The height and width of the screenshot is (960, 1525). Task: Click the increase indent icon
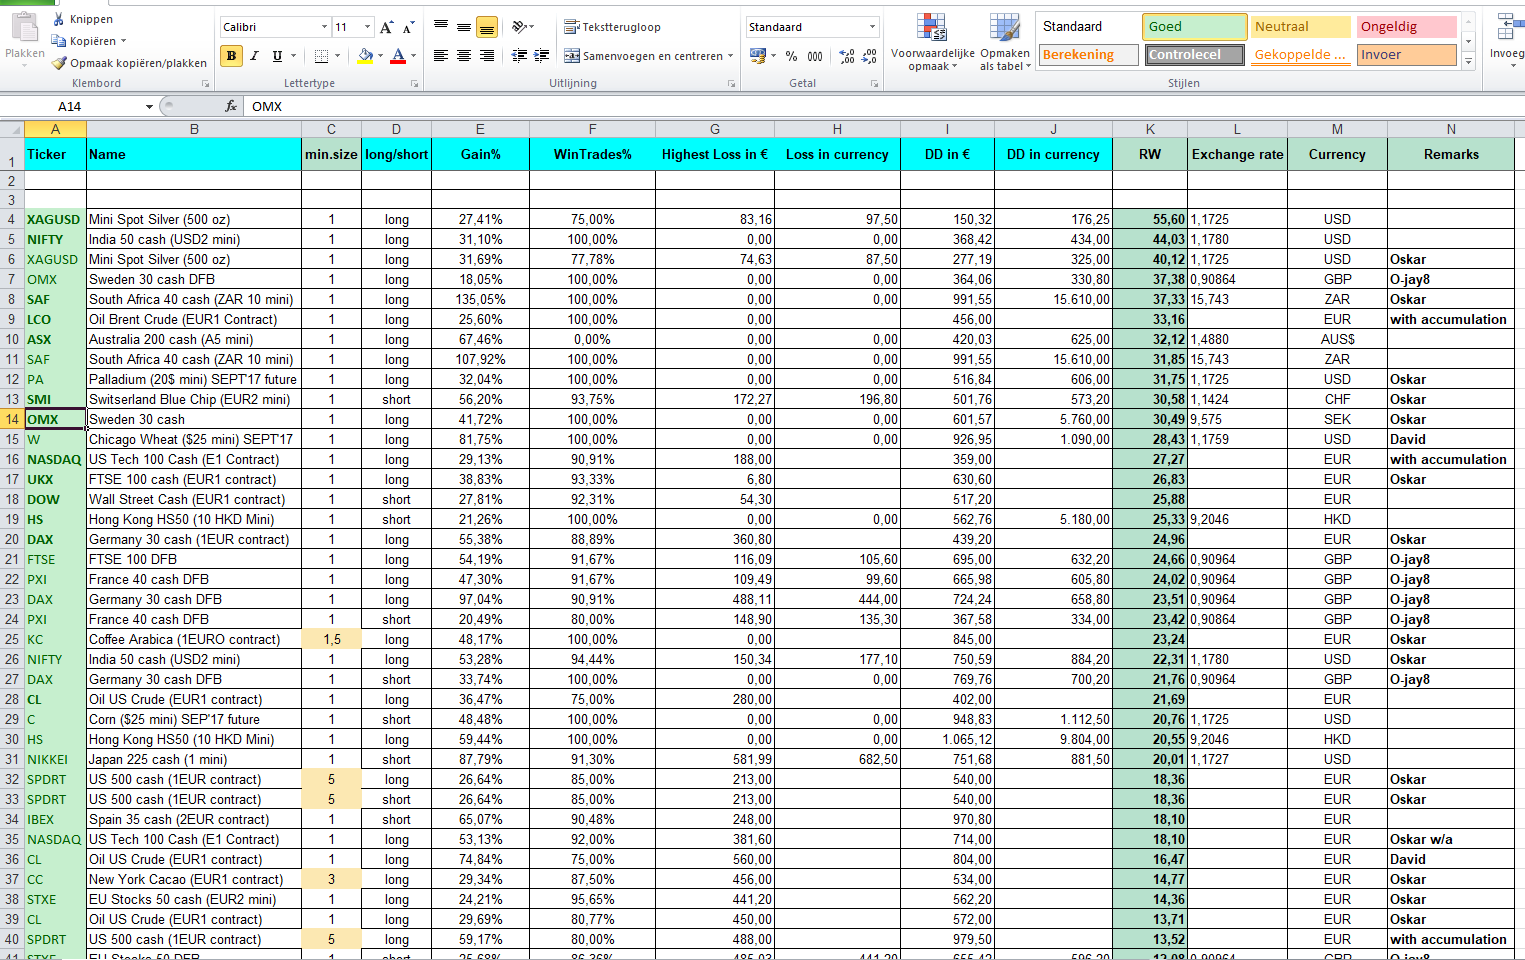[x=541, y=56]
